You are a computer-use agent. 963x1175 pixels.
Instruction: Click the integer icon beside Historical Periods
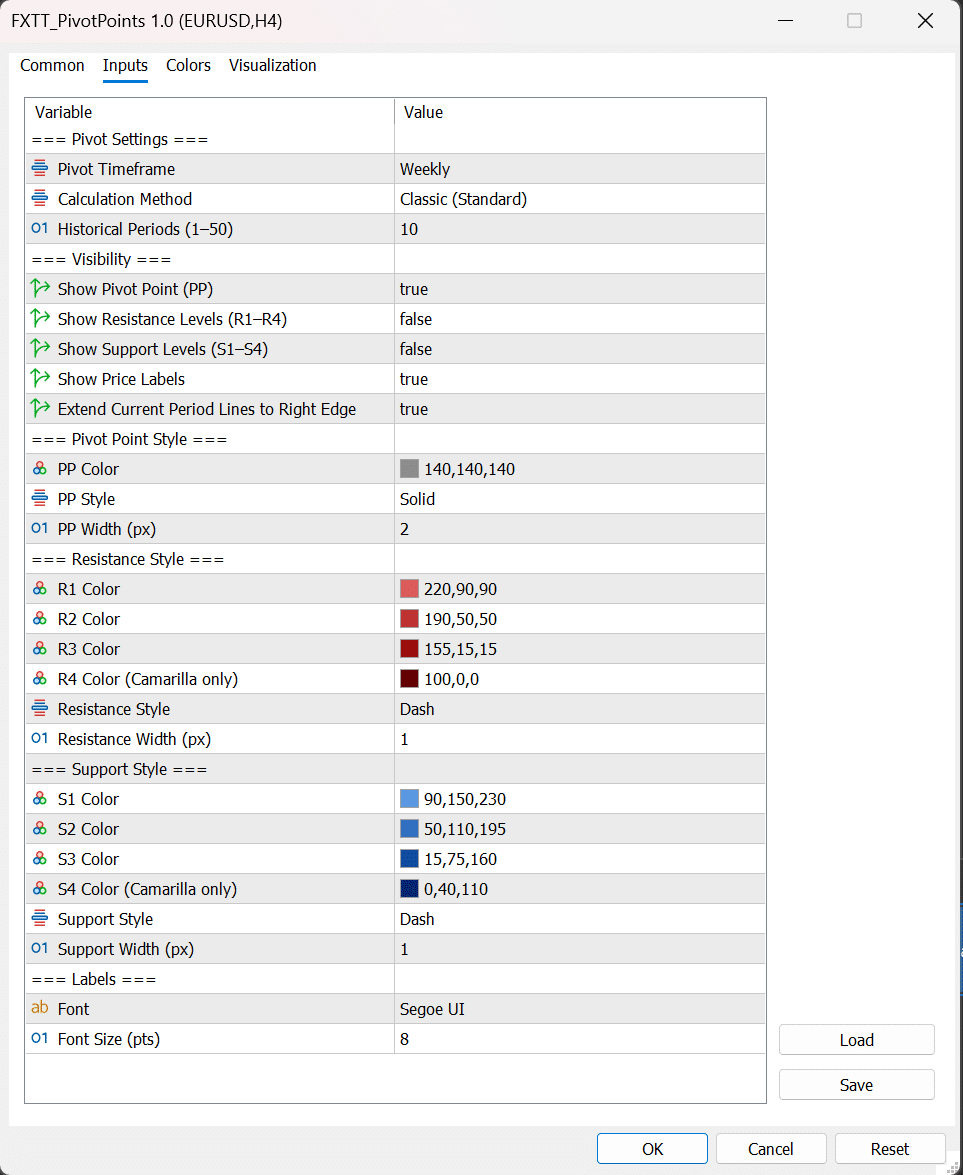pyautogui.click(x=40, y=229)
